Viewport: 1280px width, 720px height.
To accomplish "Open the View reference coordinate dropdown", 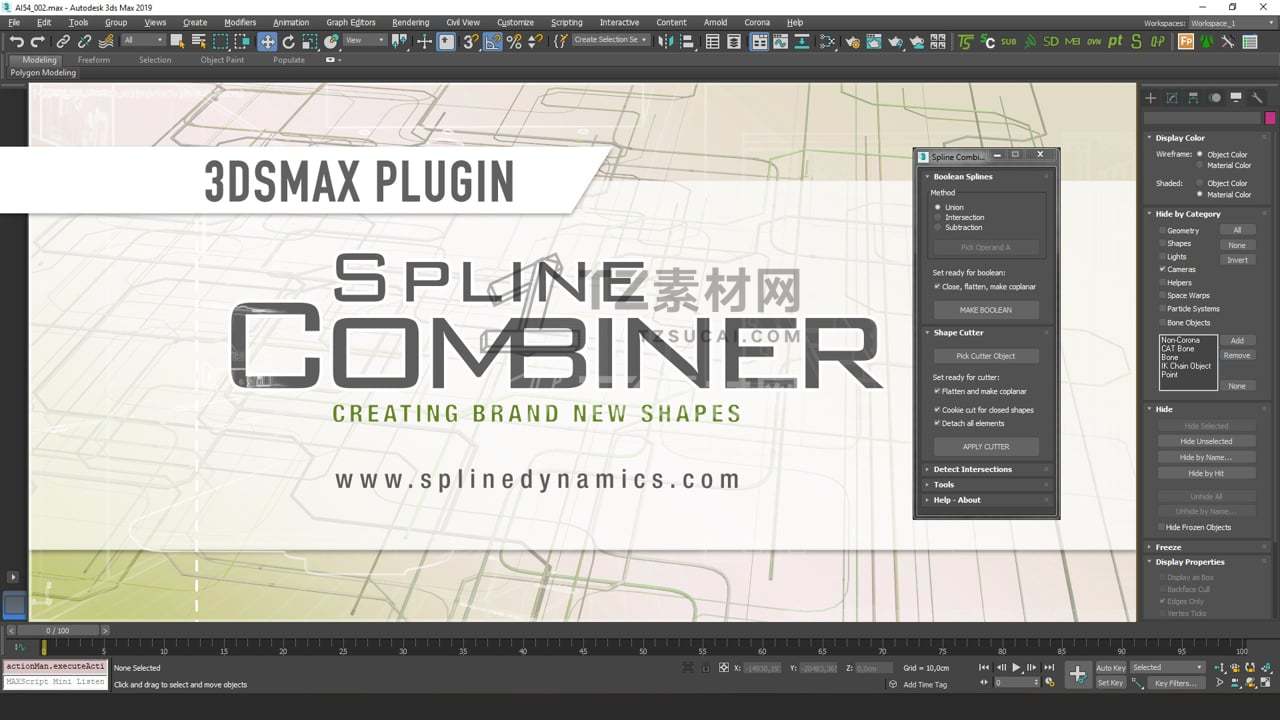I will tap(365, 41).
